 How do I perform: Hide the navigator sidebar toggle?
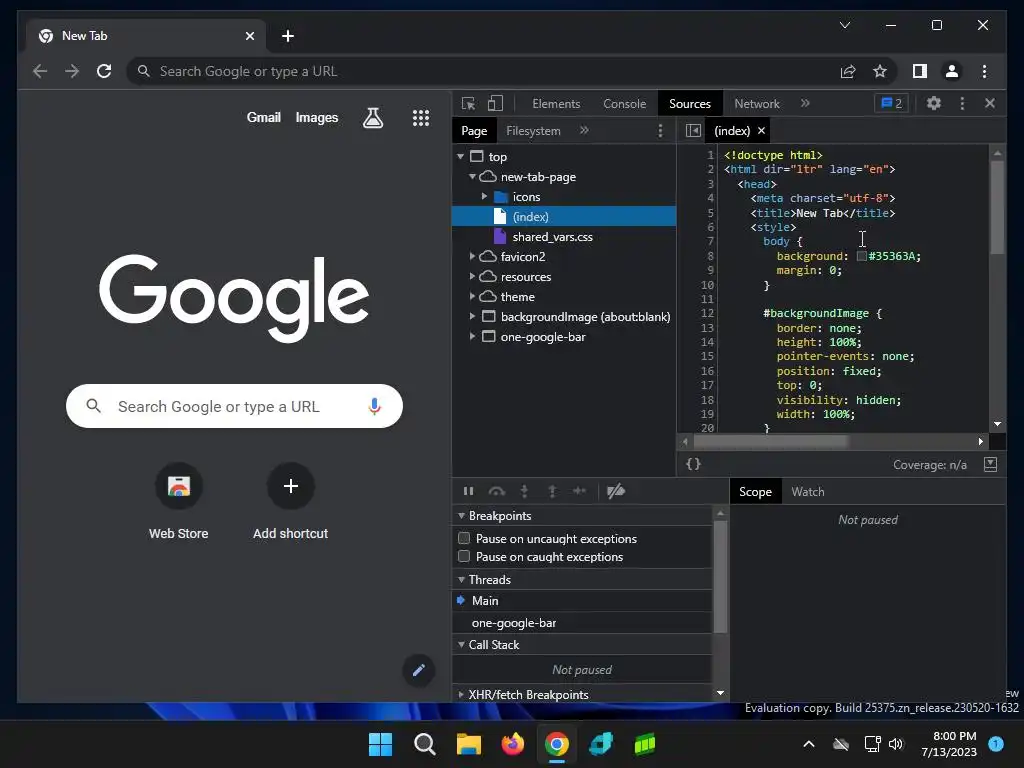pyautogui.click(x=694, y=131)
